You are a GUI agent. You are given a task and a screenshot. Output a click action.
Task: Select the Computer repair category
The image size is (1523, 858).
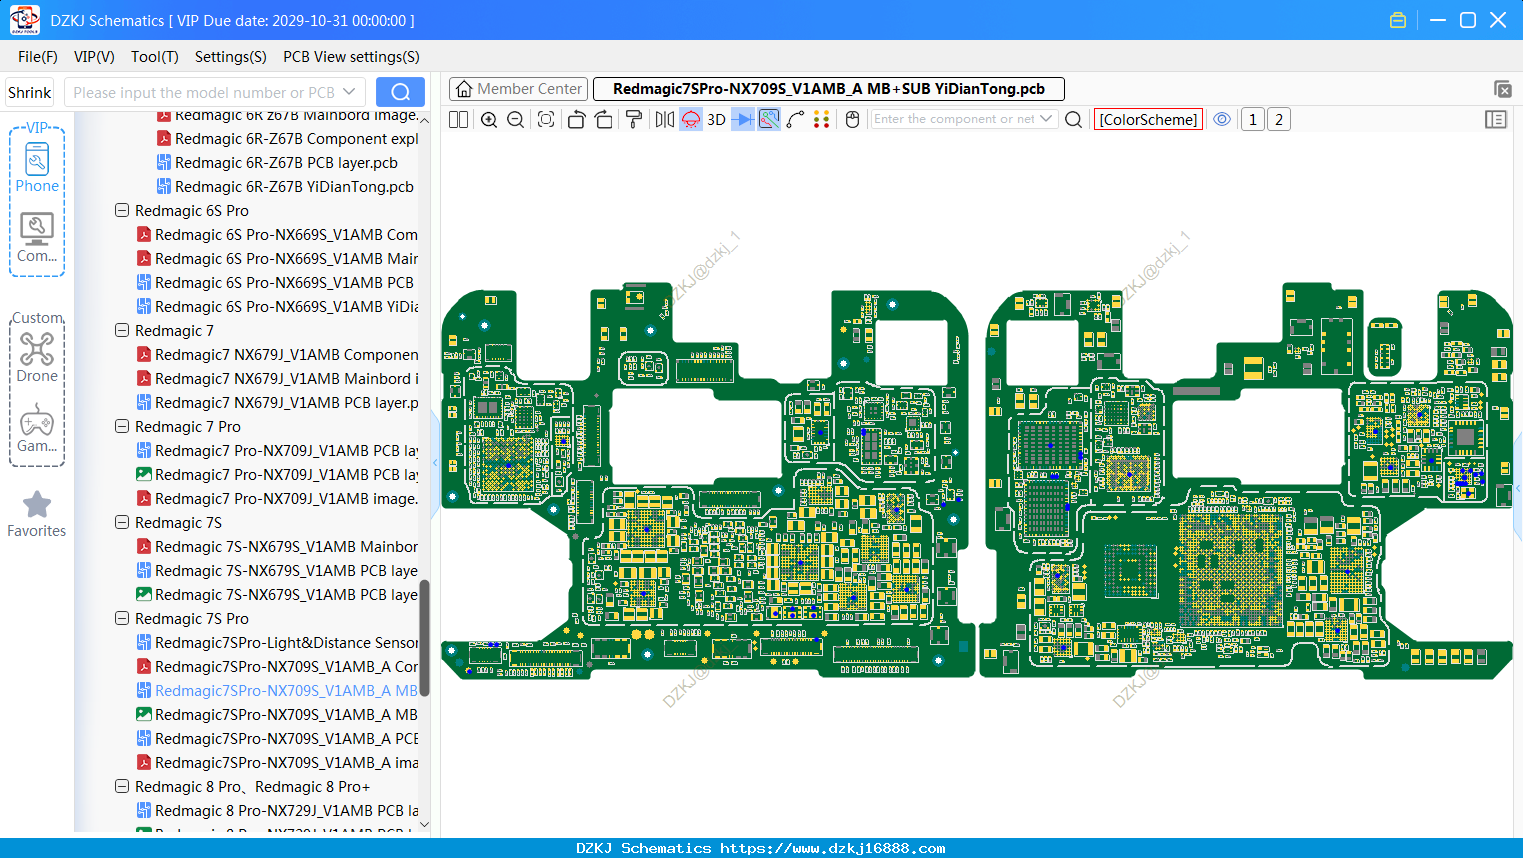point(37,238)
